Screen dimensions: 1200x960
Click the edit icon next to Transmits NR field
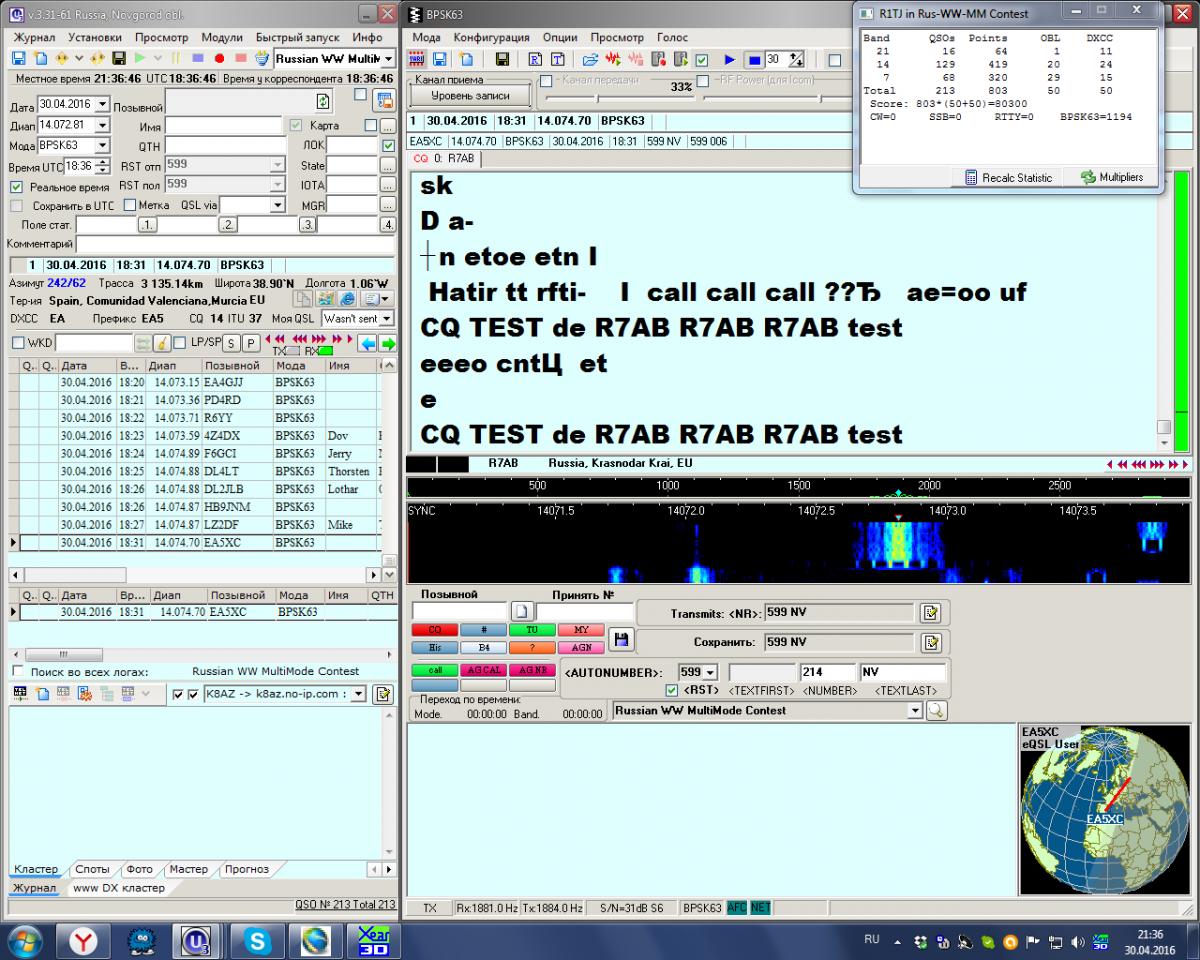pos(930,613)
